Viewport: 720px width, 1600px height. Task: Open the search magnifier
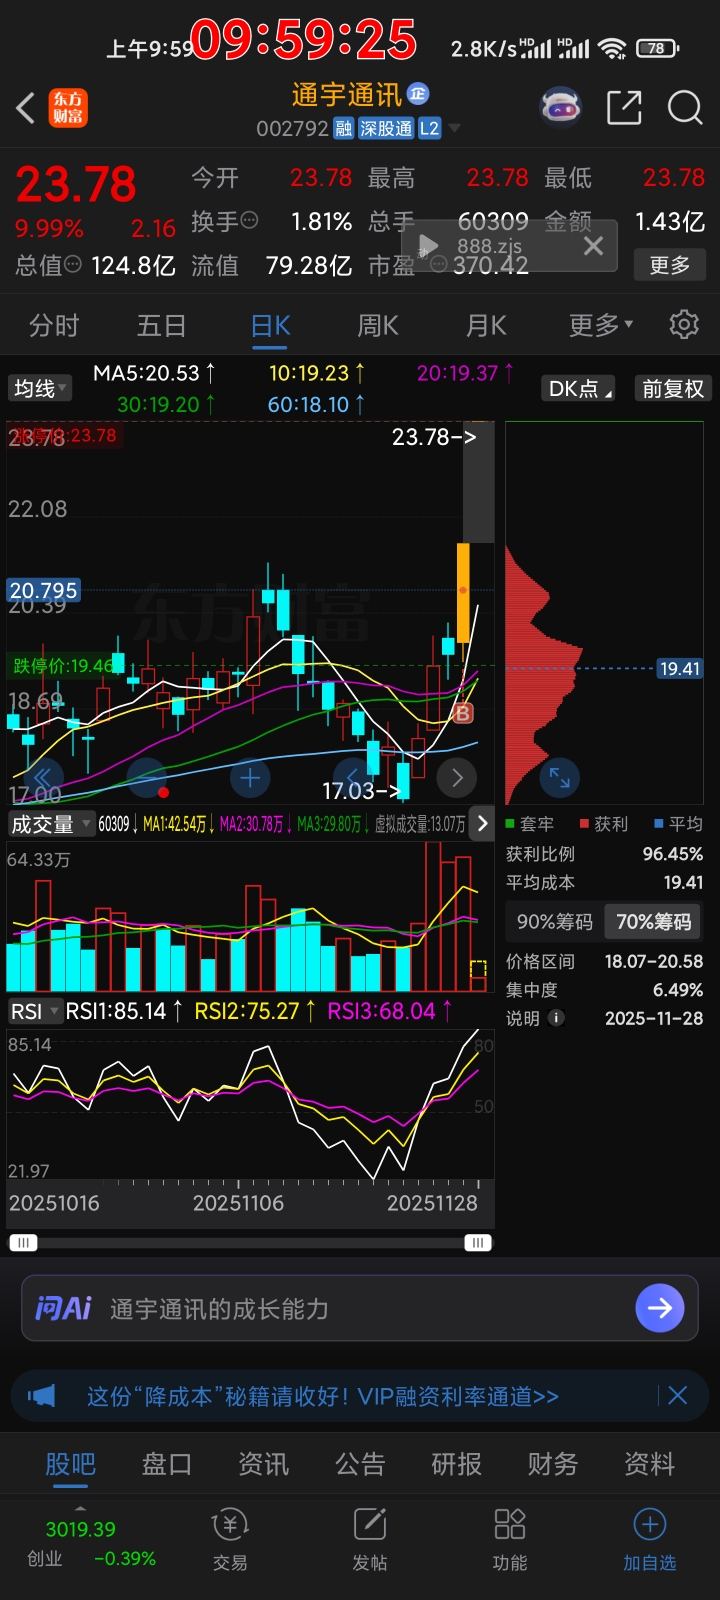[x=685, y=107]
